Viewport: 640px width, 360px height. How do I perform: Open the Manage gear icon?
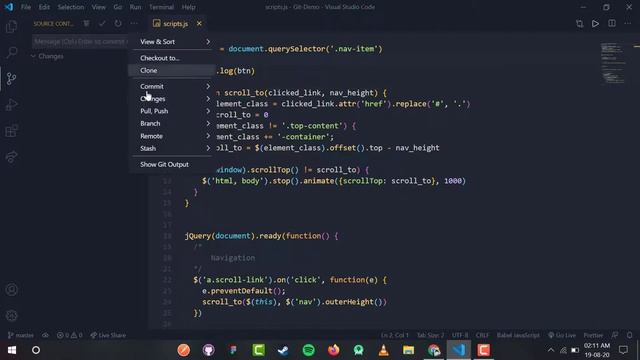[11, 316]
